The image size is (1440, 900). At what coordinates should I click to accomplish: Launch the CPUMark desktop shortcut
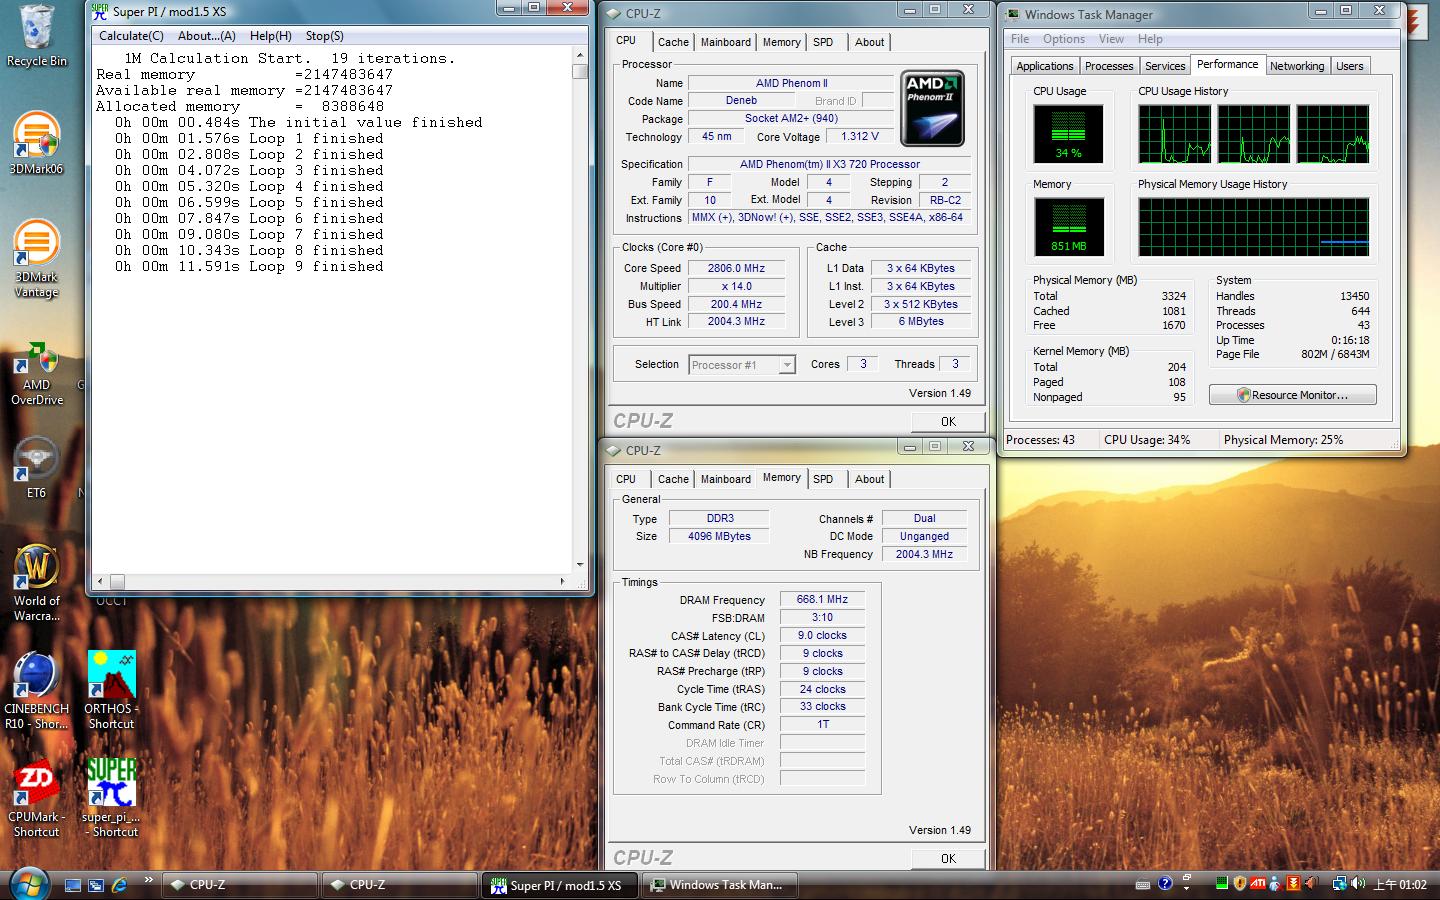coord(36,800)
